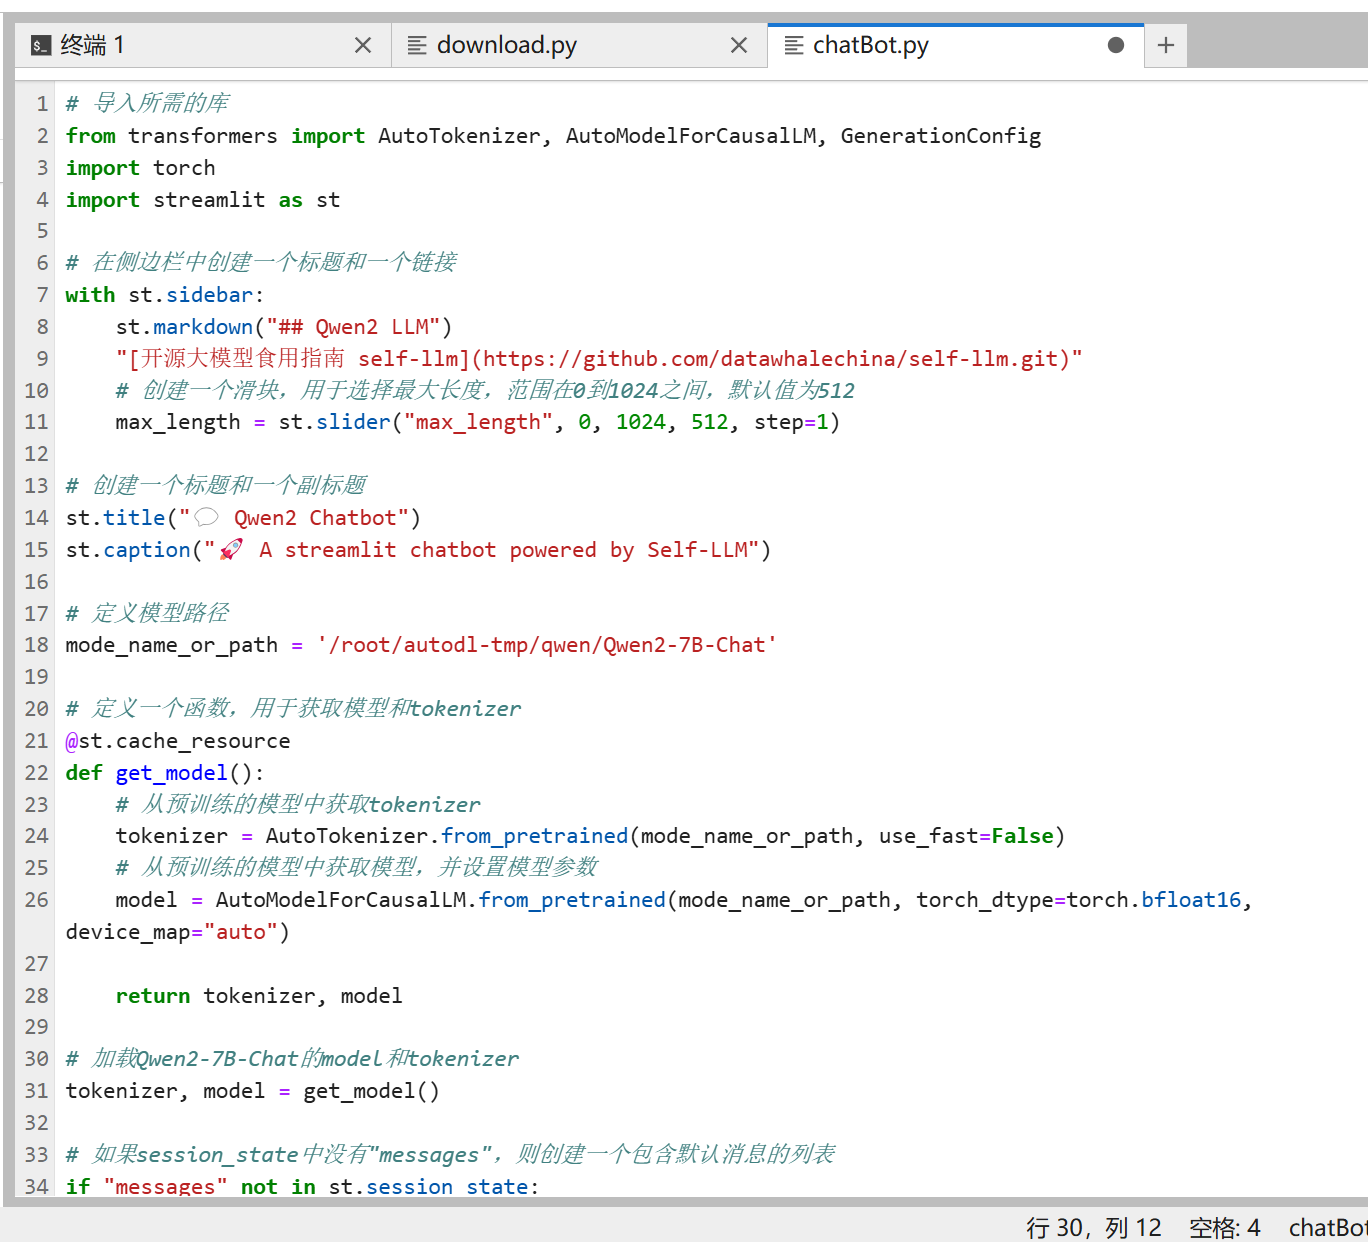Click the st.slider call on line 11

(334, 422)
